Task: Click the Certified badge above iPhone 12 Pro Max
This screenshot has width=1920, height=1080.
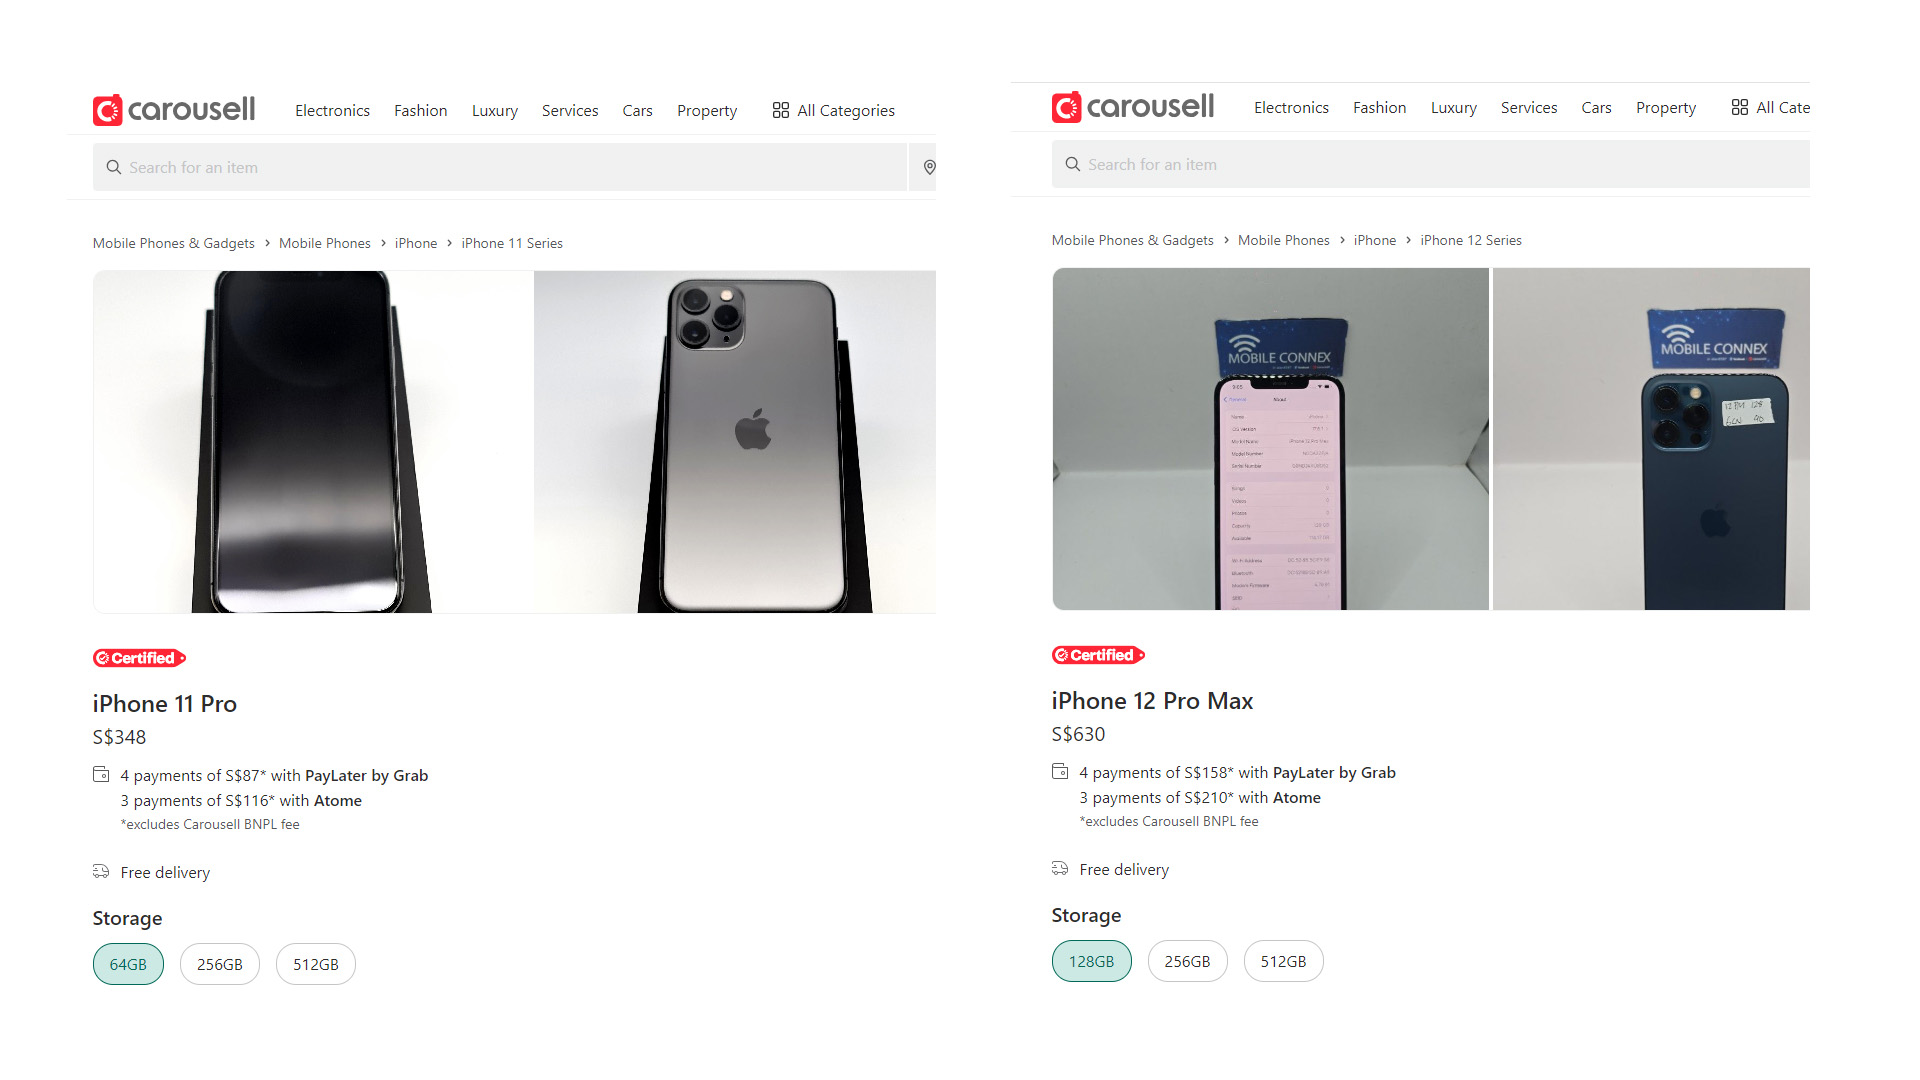Action: (1098, 655)
